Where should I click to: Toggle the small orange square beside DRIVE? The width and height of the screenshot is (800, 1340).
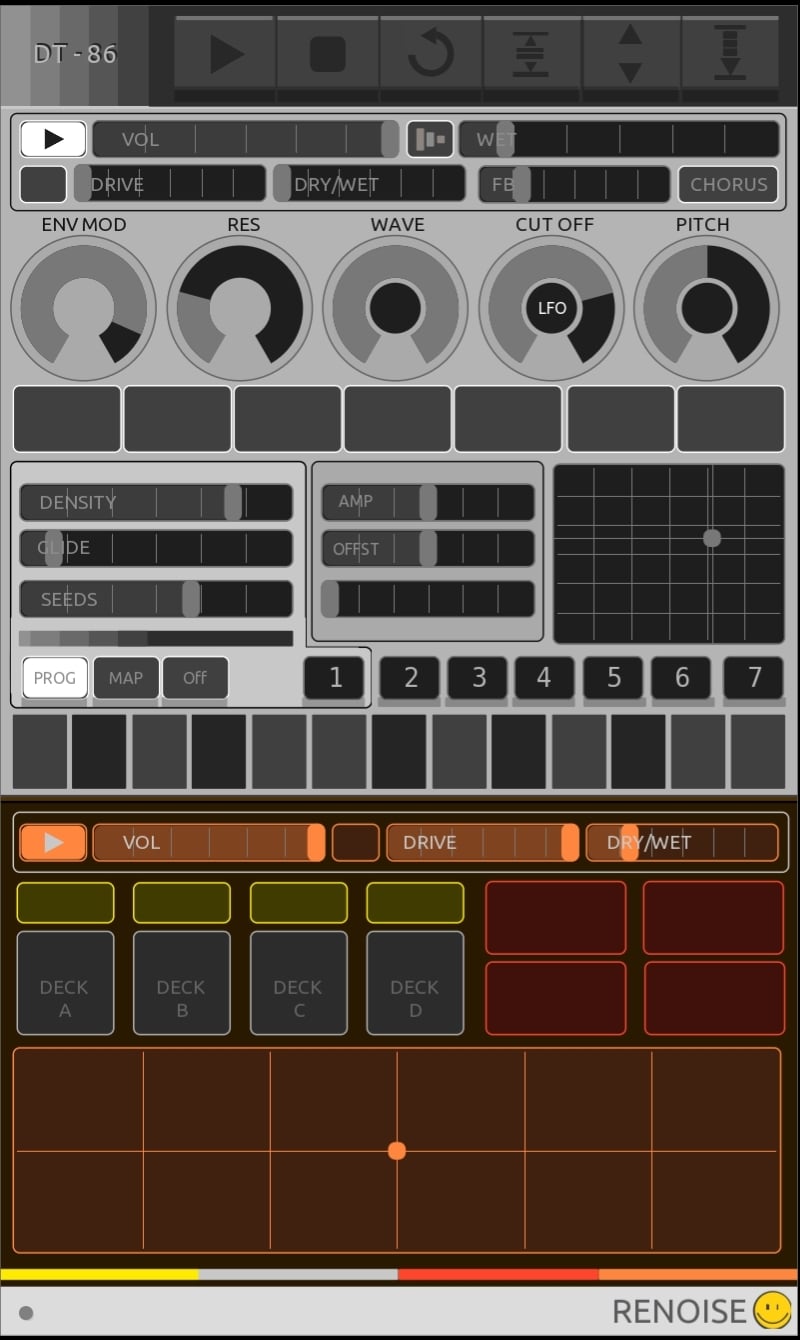click(x=356, y=842)
